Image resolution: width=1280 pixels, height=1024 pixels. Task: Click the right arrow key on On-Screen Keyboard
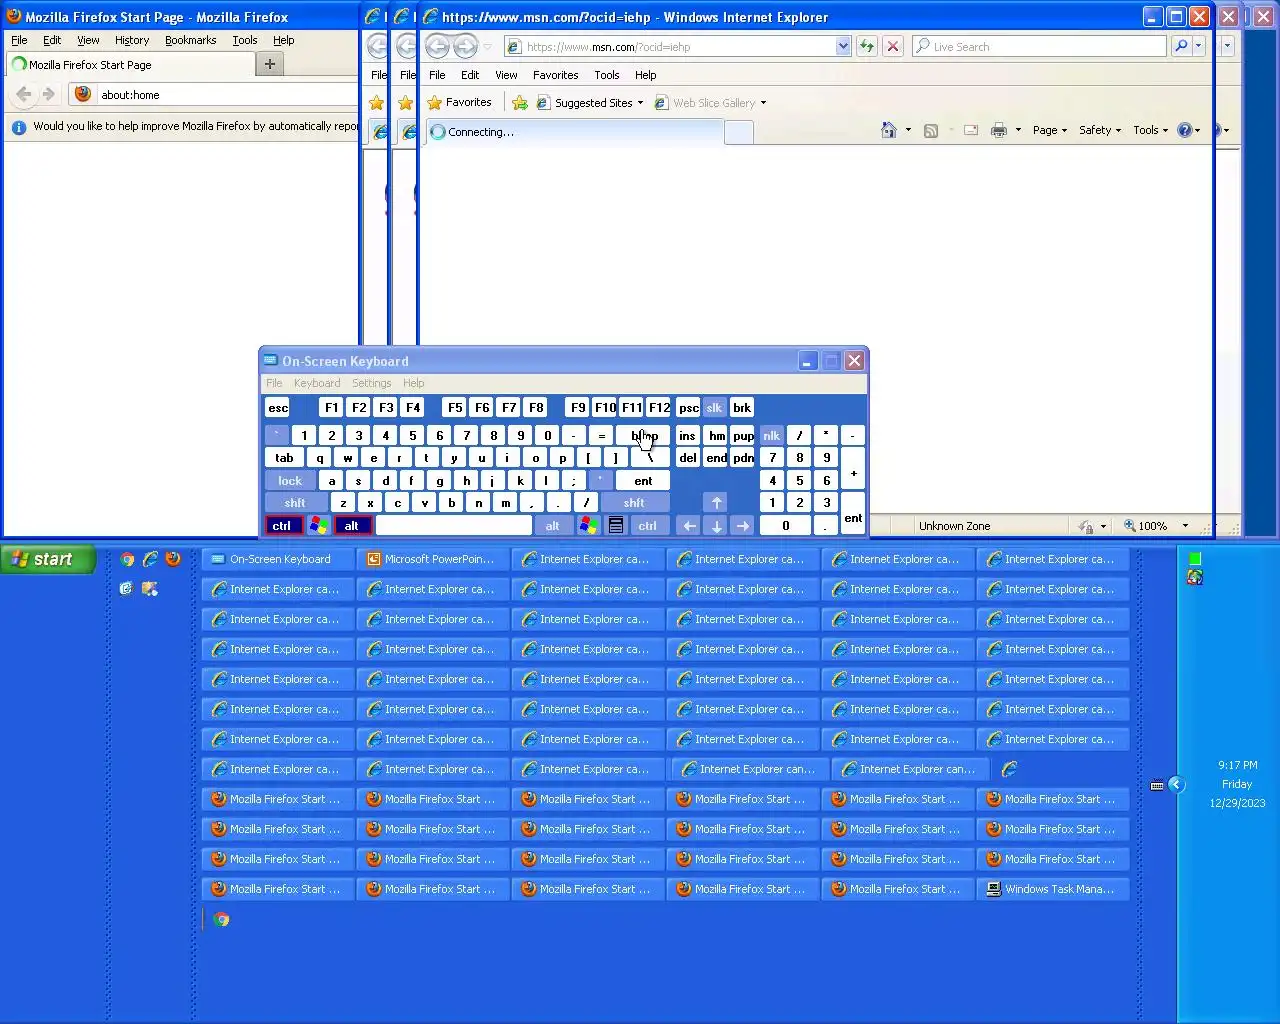click(742, 525)
